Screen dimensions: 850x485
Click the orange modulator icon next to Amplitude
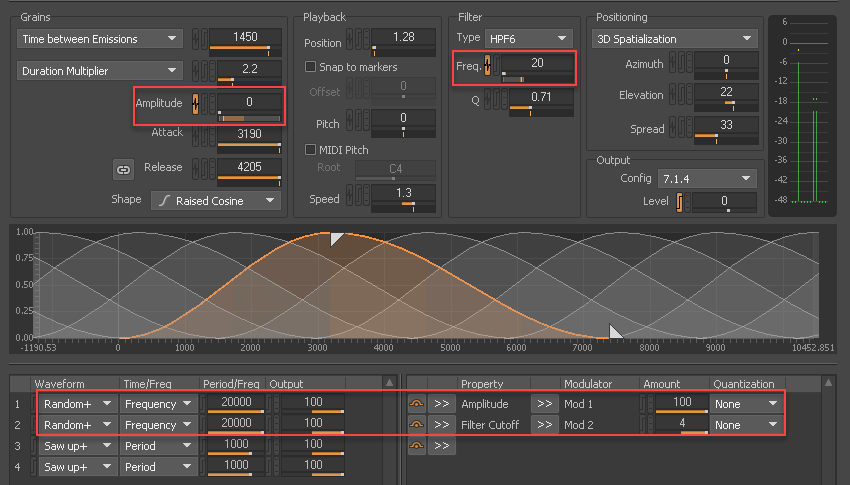click(x=195, y=103)
